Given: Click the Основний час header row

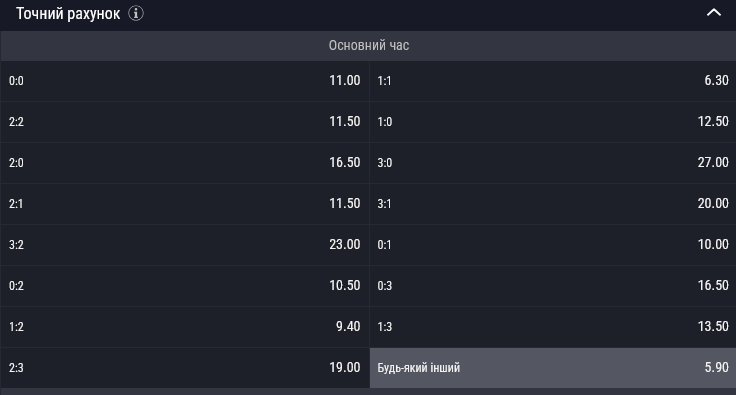Looking at the screenshot, I should [368, 46].
